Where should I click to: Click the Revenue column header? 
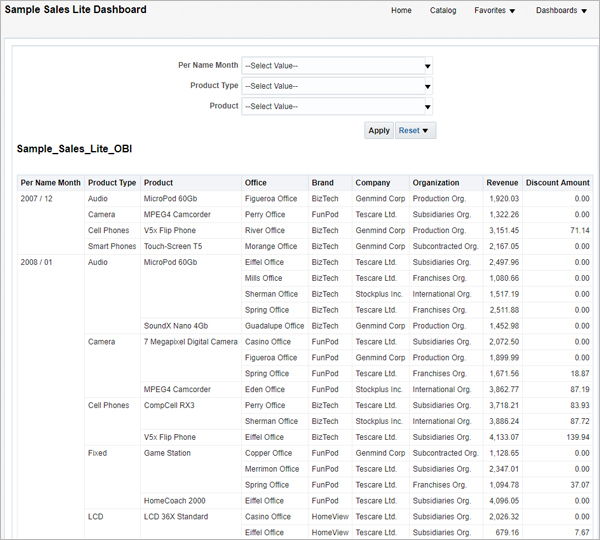click(x=502, y=183)
